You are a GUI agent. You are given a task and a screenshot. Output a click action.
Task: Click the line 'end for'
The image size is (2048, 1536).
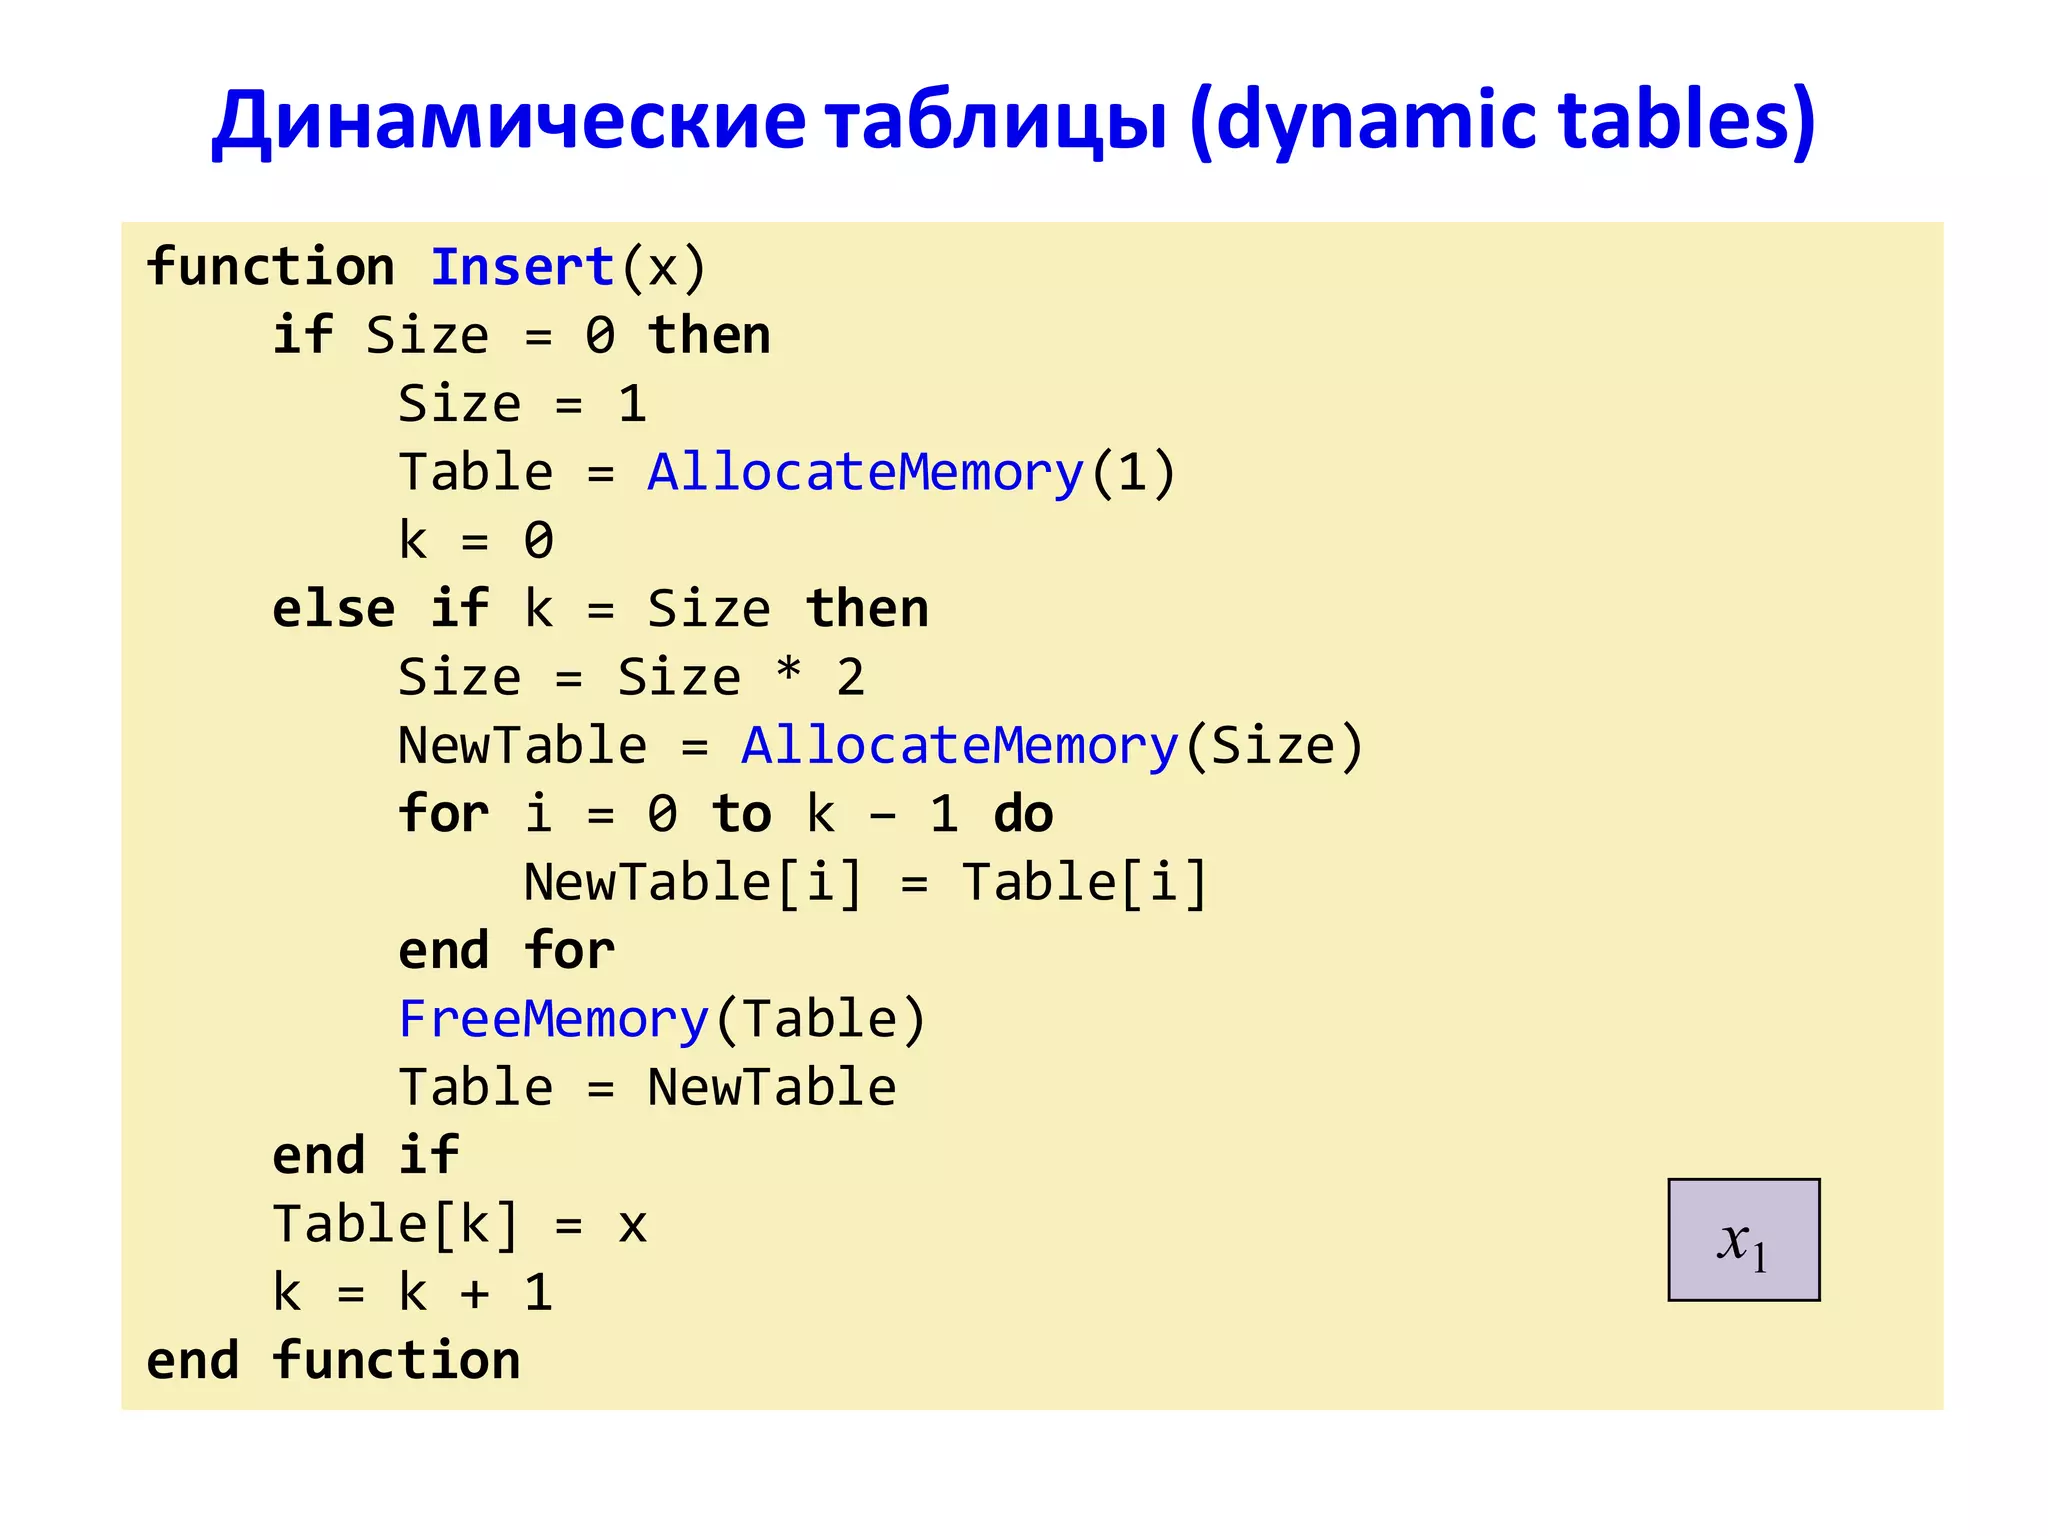tap(506, 951)
